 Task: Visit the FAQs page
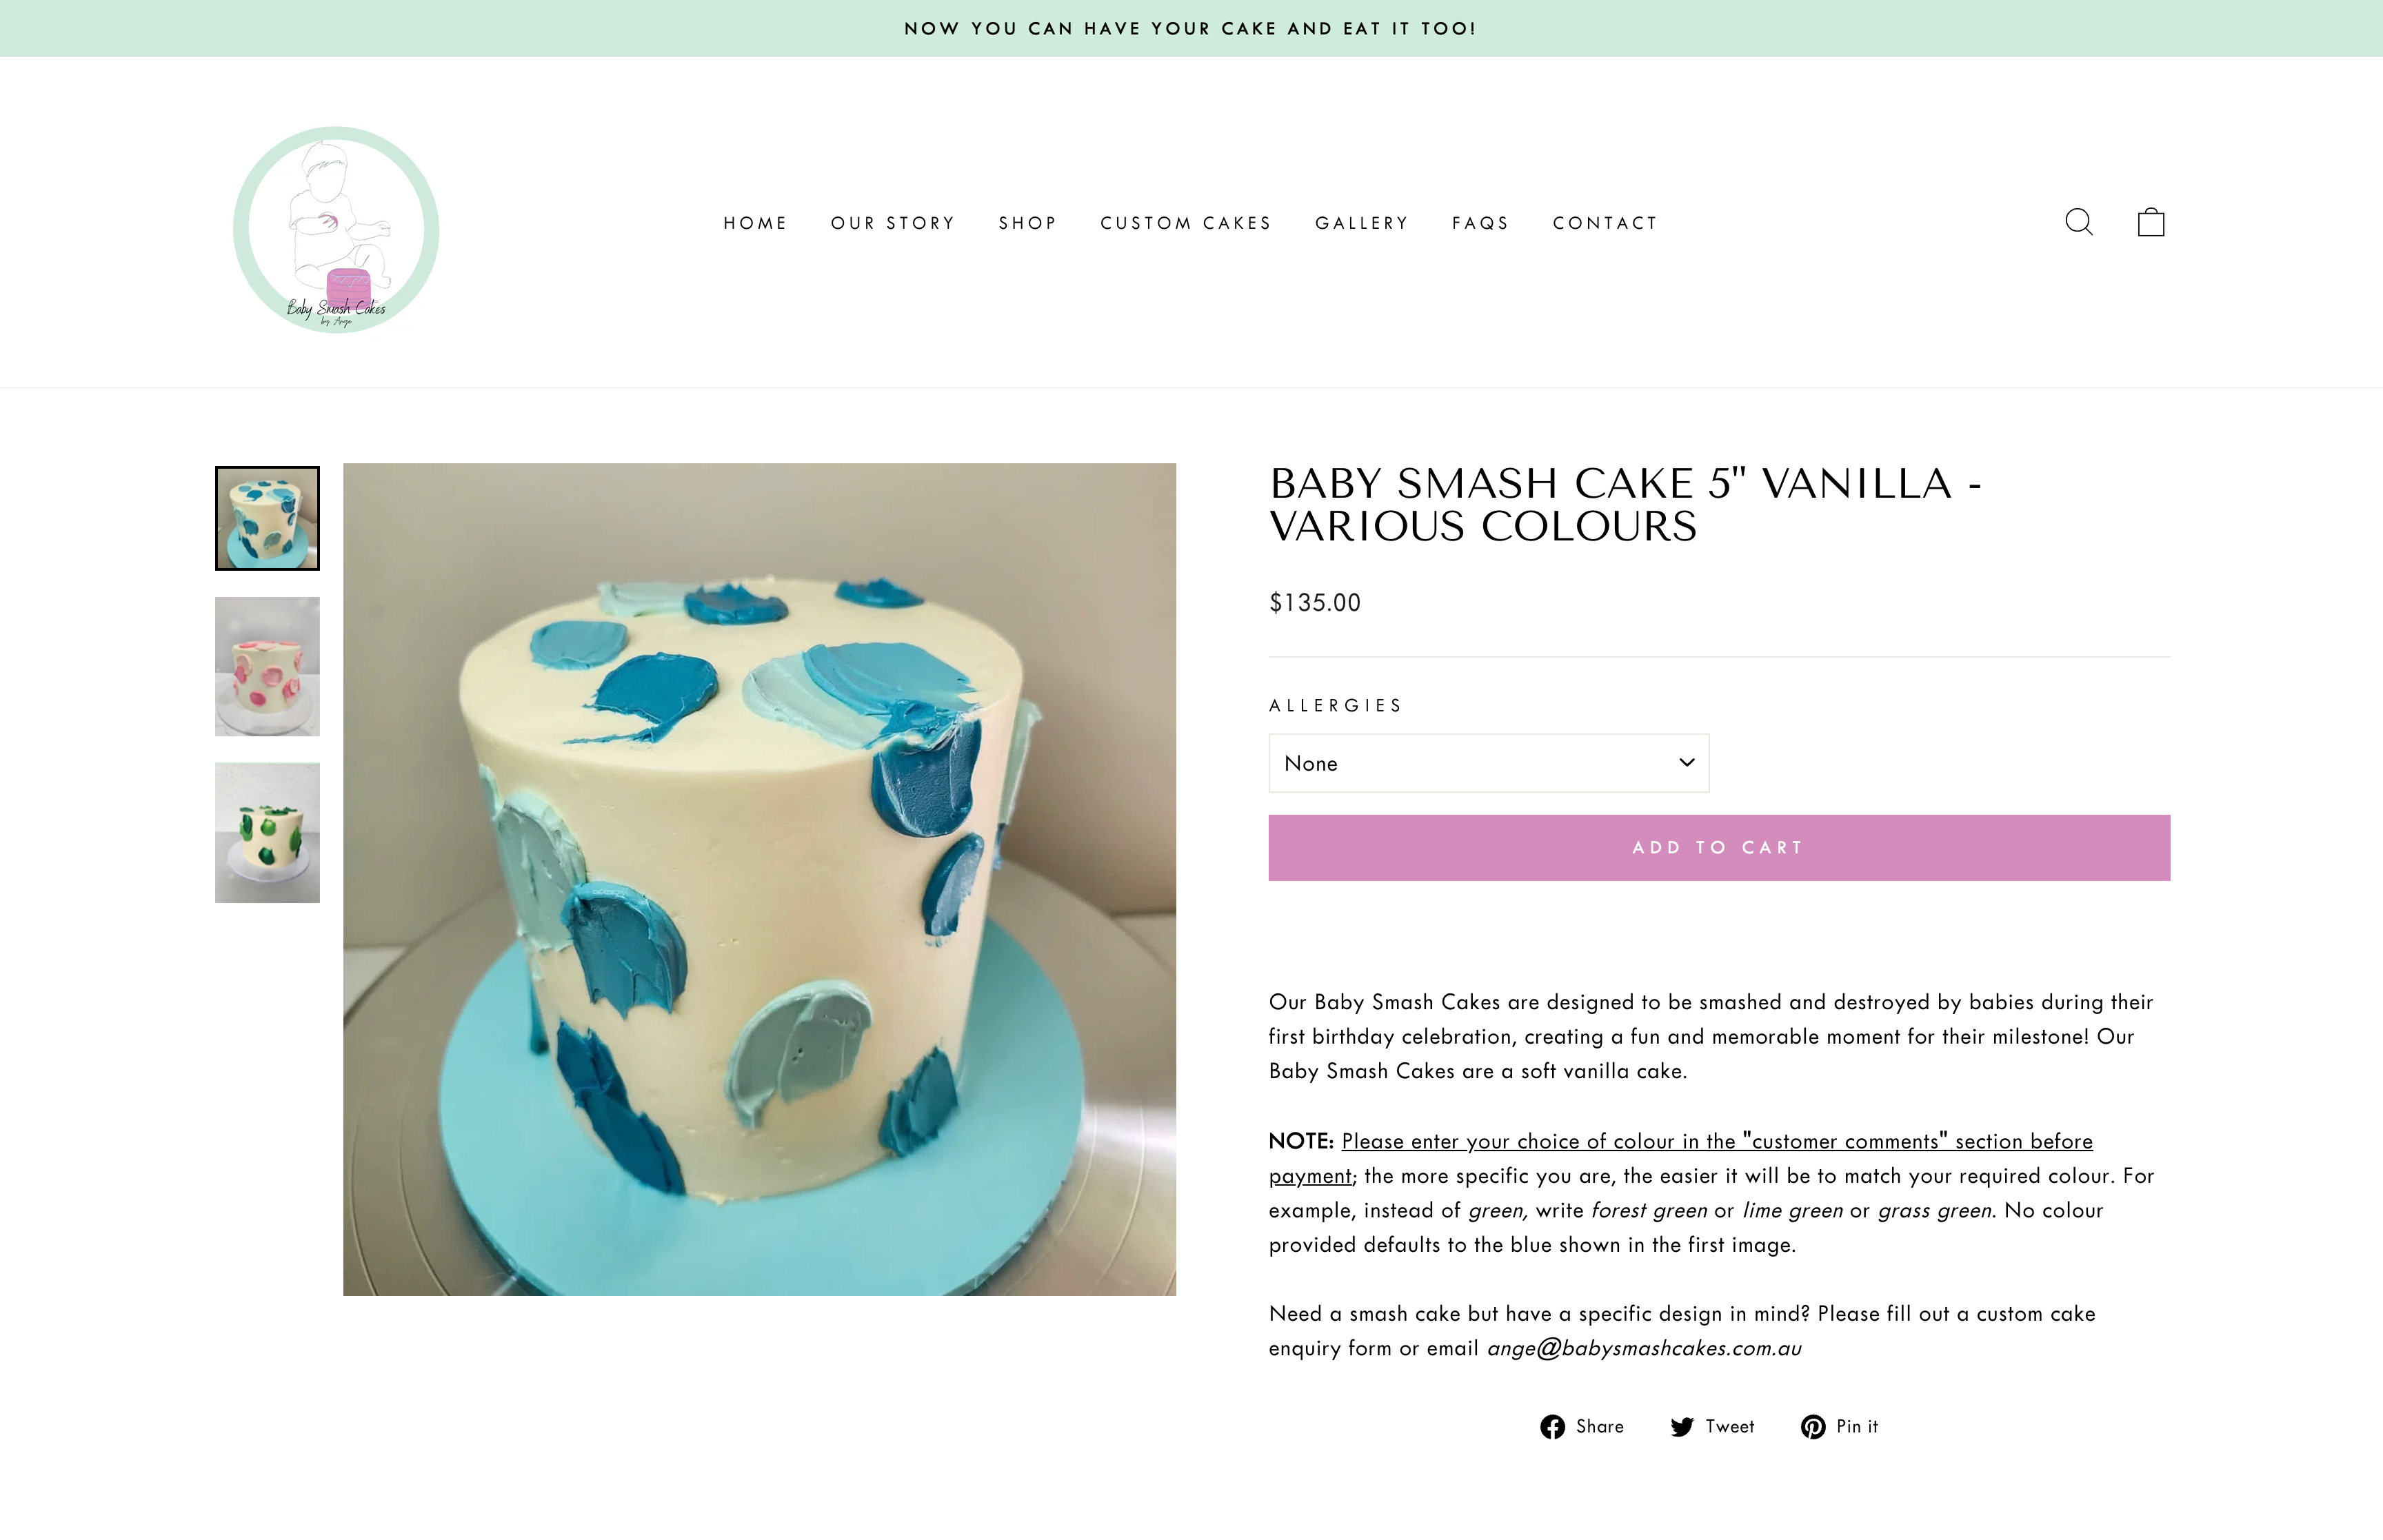pyautogui.click(x=1480, y=223)
